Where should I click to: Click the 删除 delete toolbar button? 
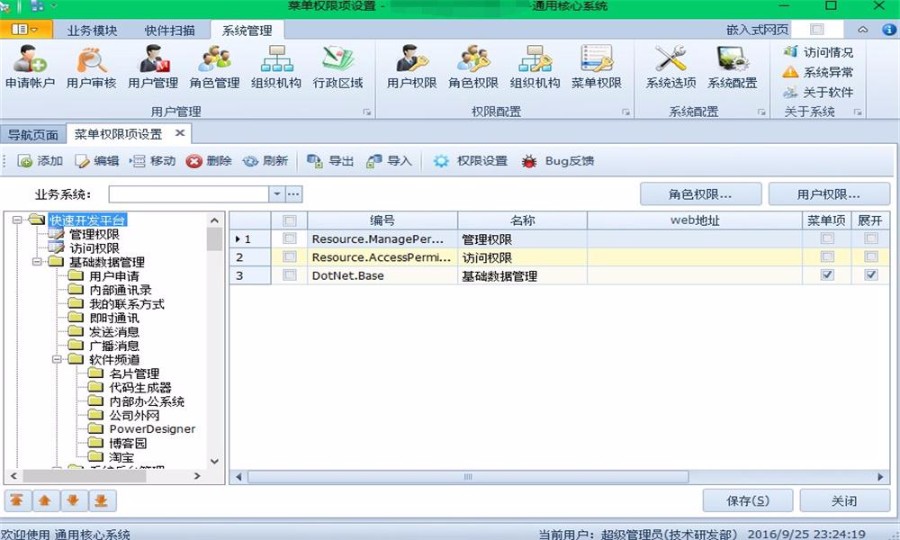click(209, 161)
